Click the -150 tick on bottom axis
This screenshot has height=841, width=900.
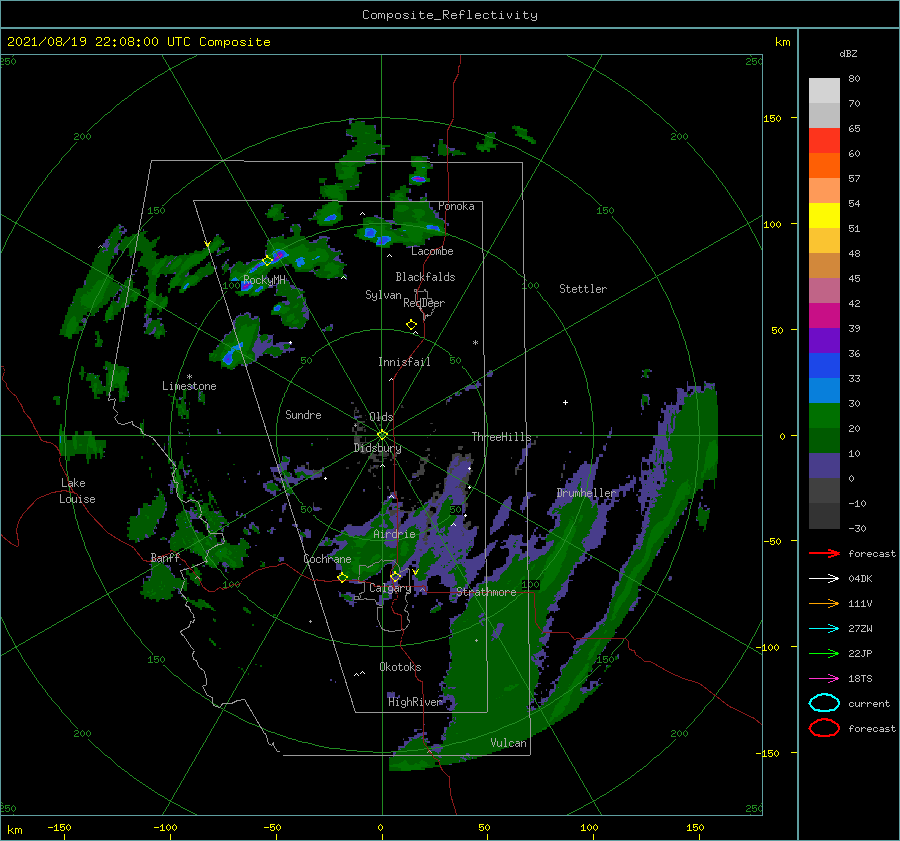tap(59, 827)
